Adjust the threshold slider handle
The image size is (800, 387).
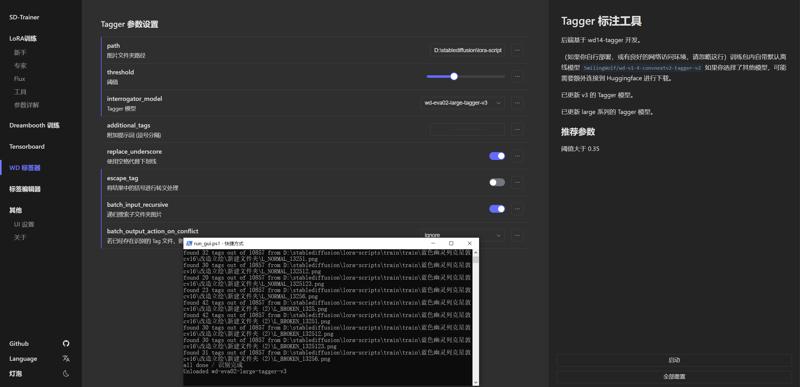click(x=454, y=76)
